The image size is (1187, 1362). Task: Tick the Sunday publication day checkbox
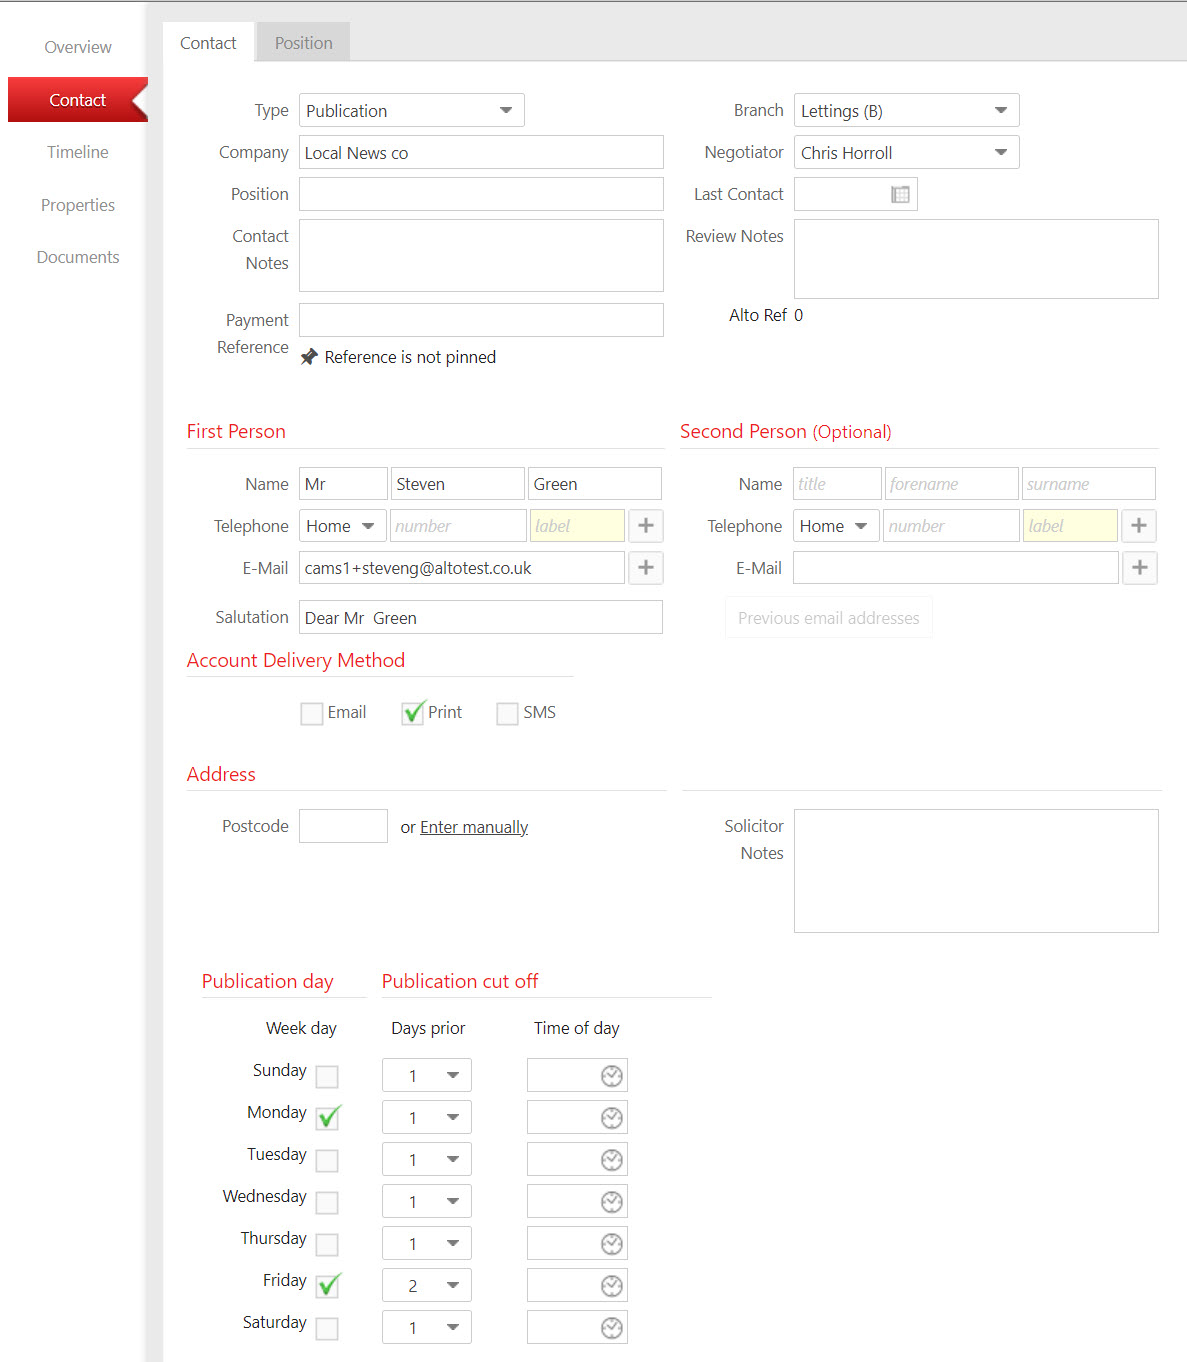(327, 1077)
